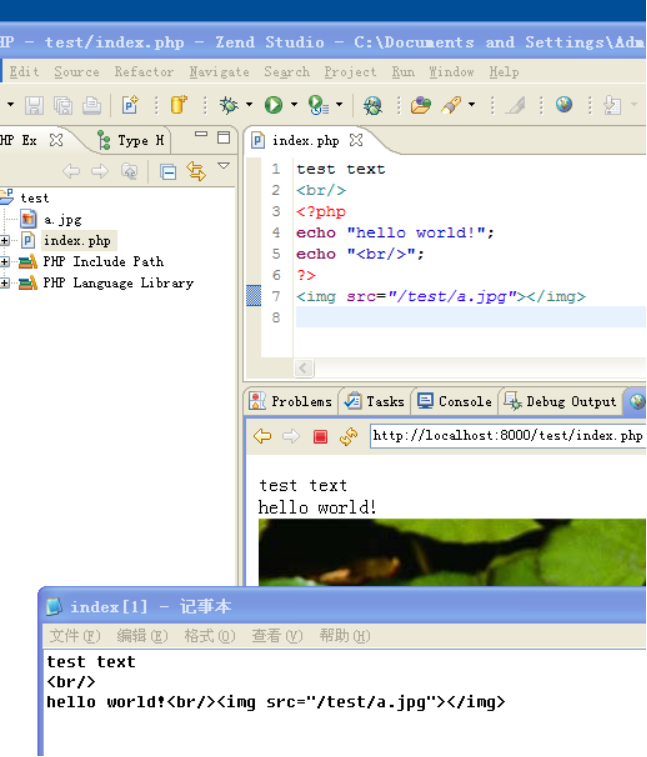Maximize the PHP Explorer panel
This screenshot has width=647, height=757.
[x=224, y=138]
